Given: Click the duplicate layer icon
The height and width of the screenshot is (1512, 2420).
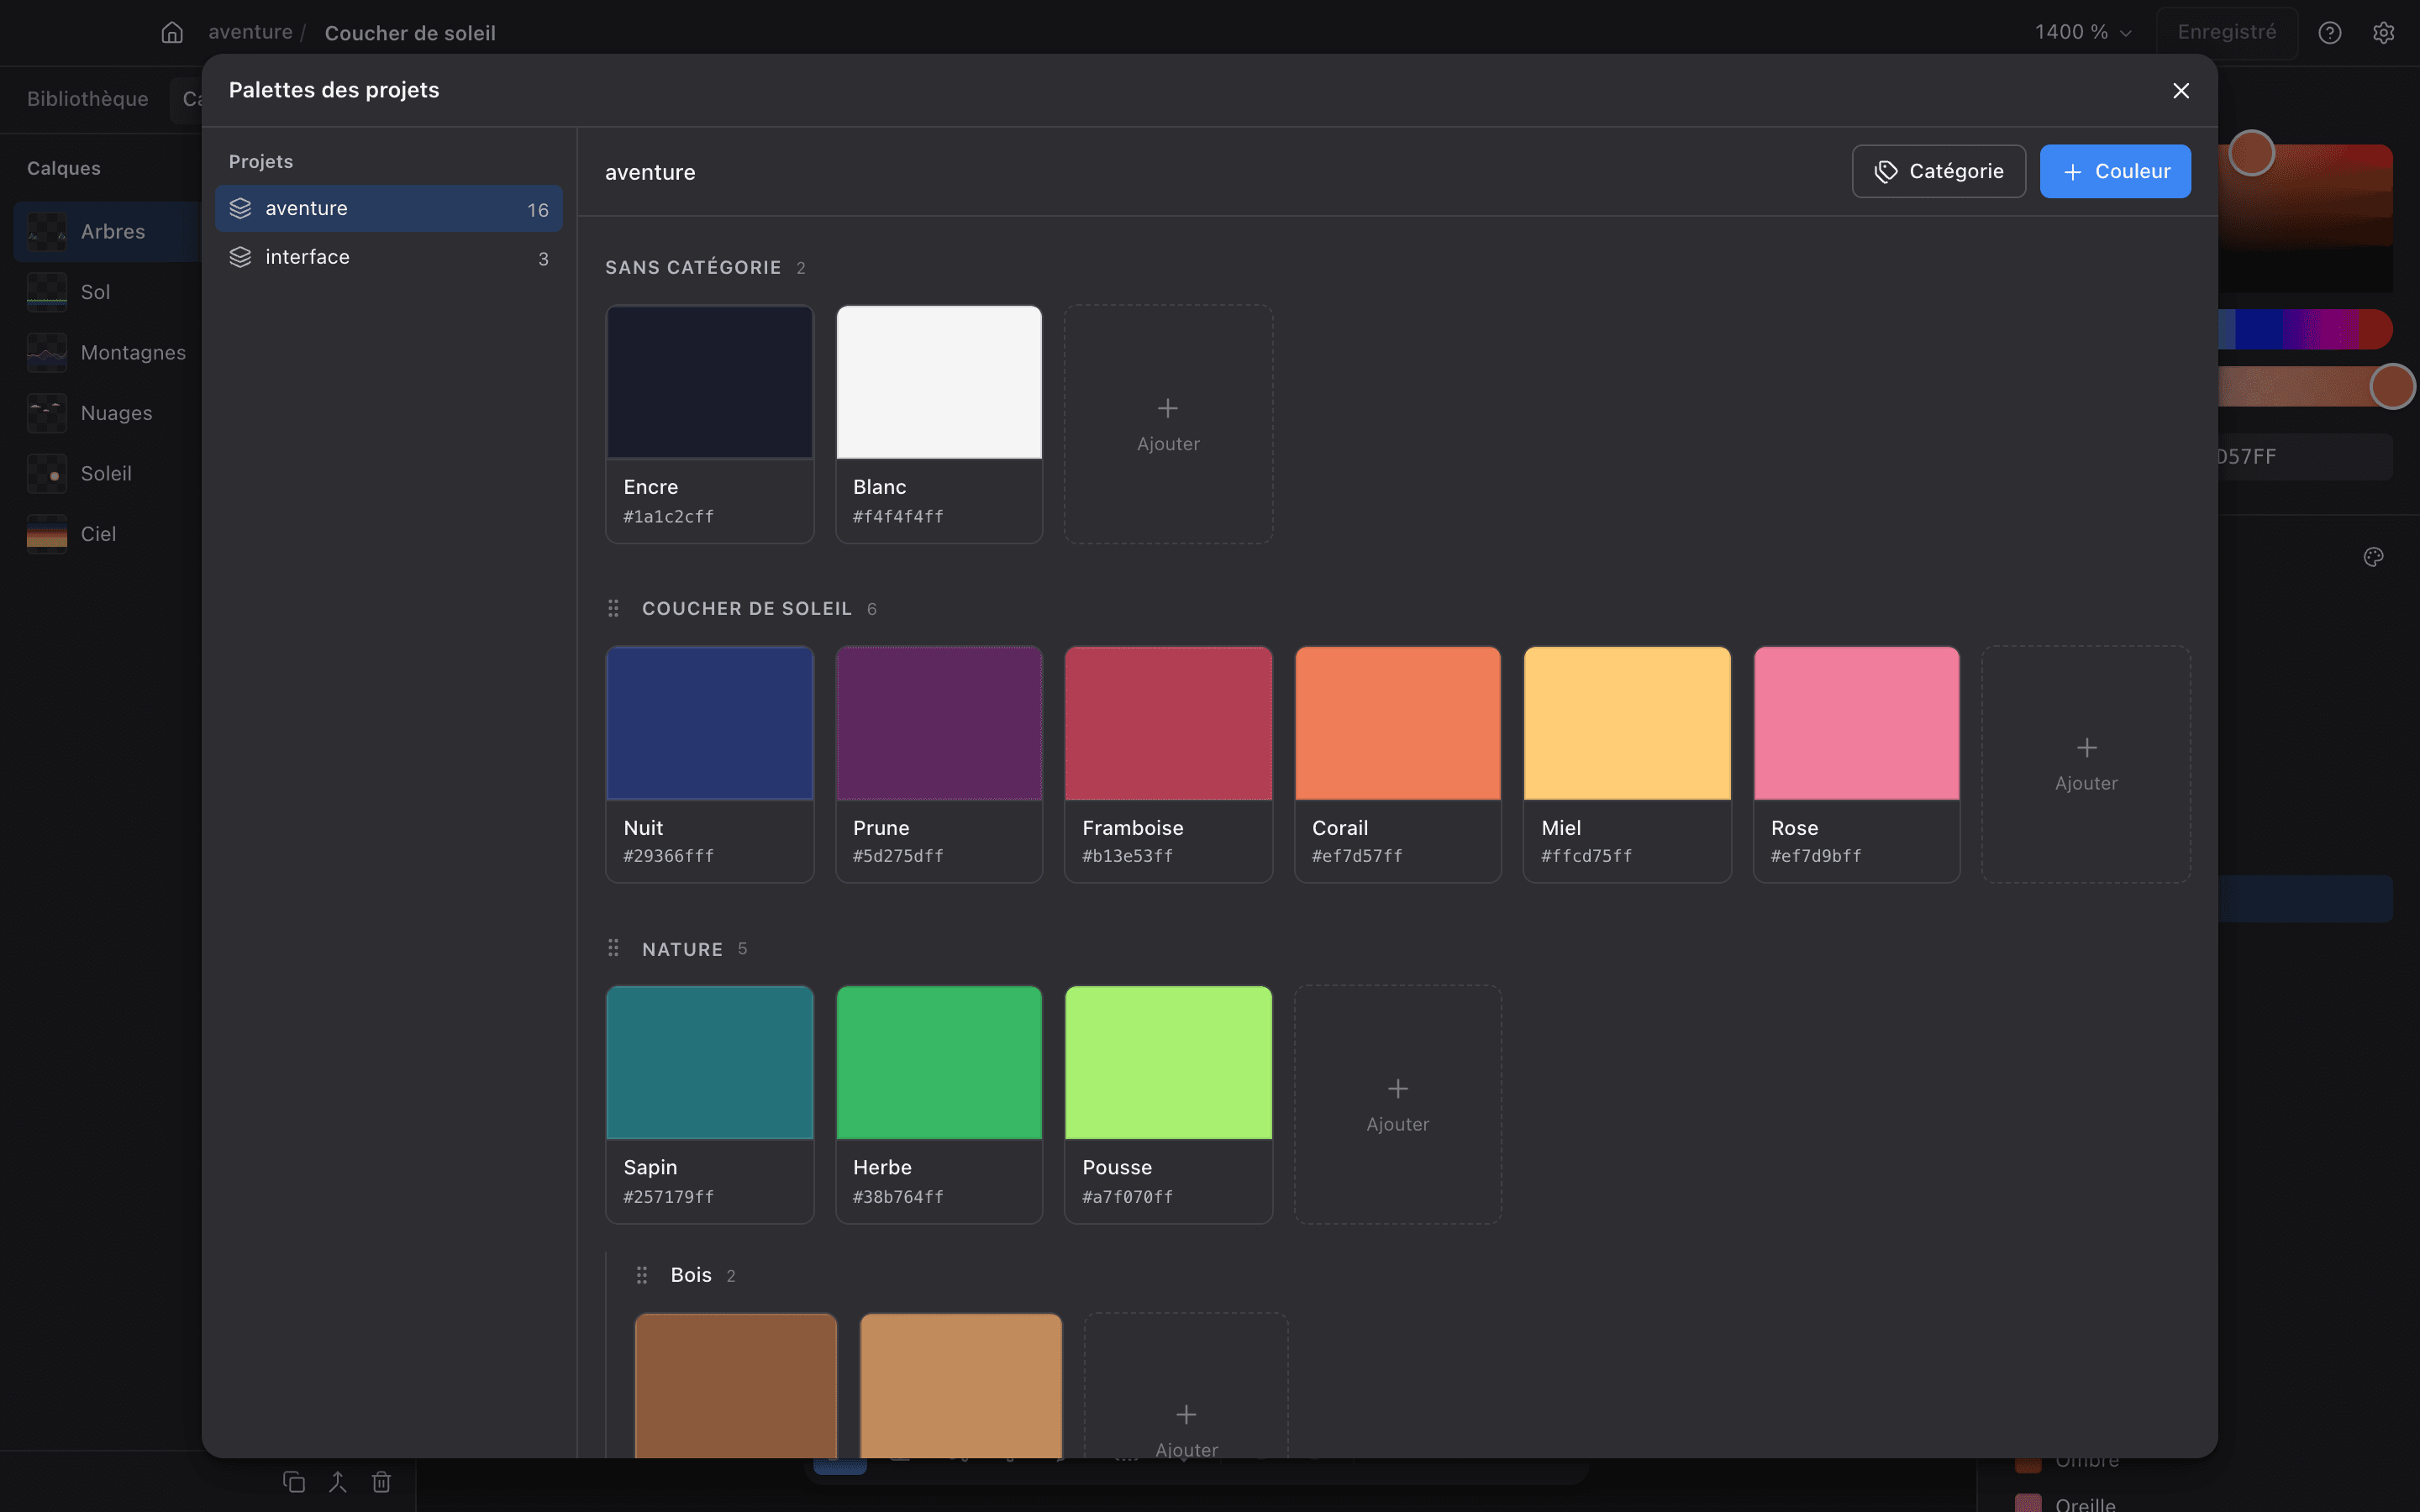Looking at the screenshot, I should pyautogui.click(x=294, y=1482).
